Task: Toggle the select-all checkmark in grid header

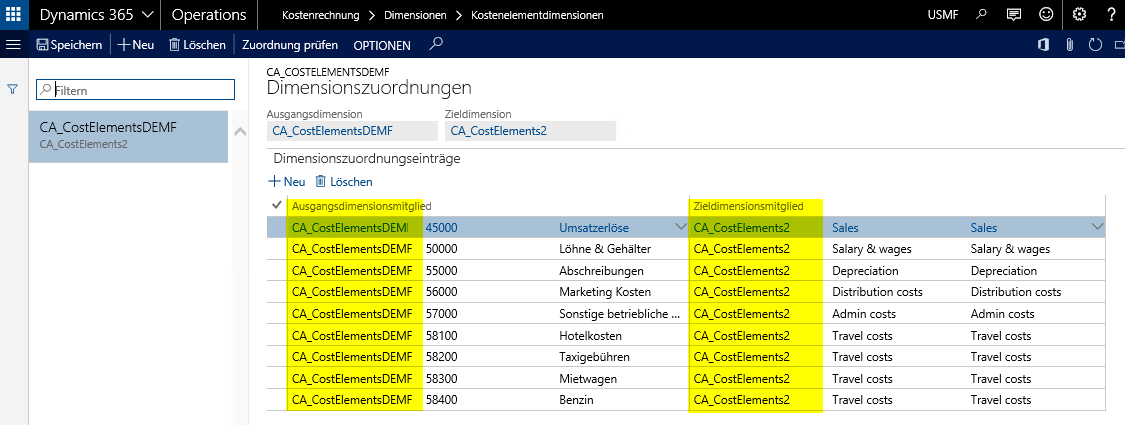Action: click(277, 205)
